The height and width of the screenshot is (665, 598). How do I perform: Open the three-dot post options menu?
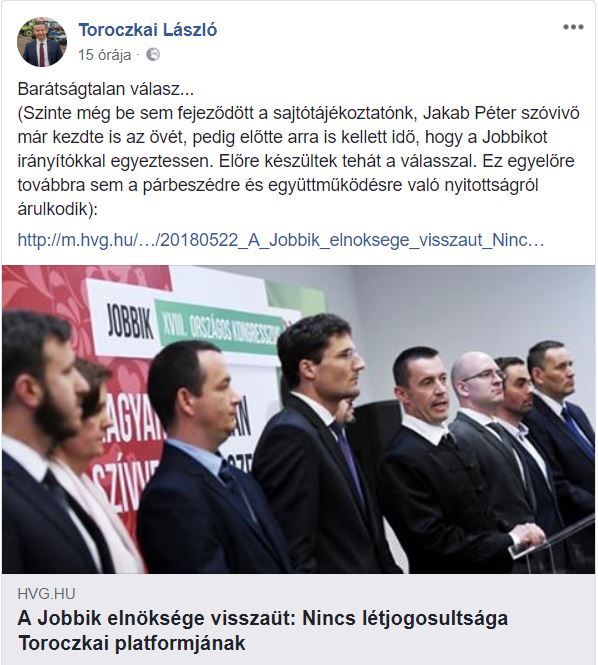(573, 27)
